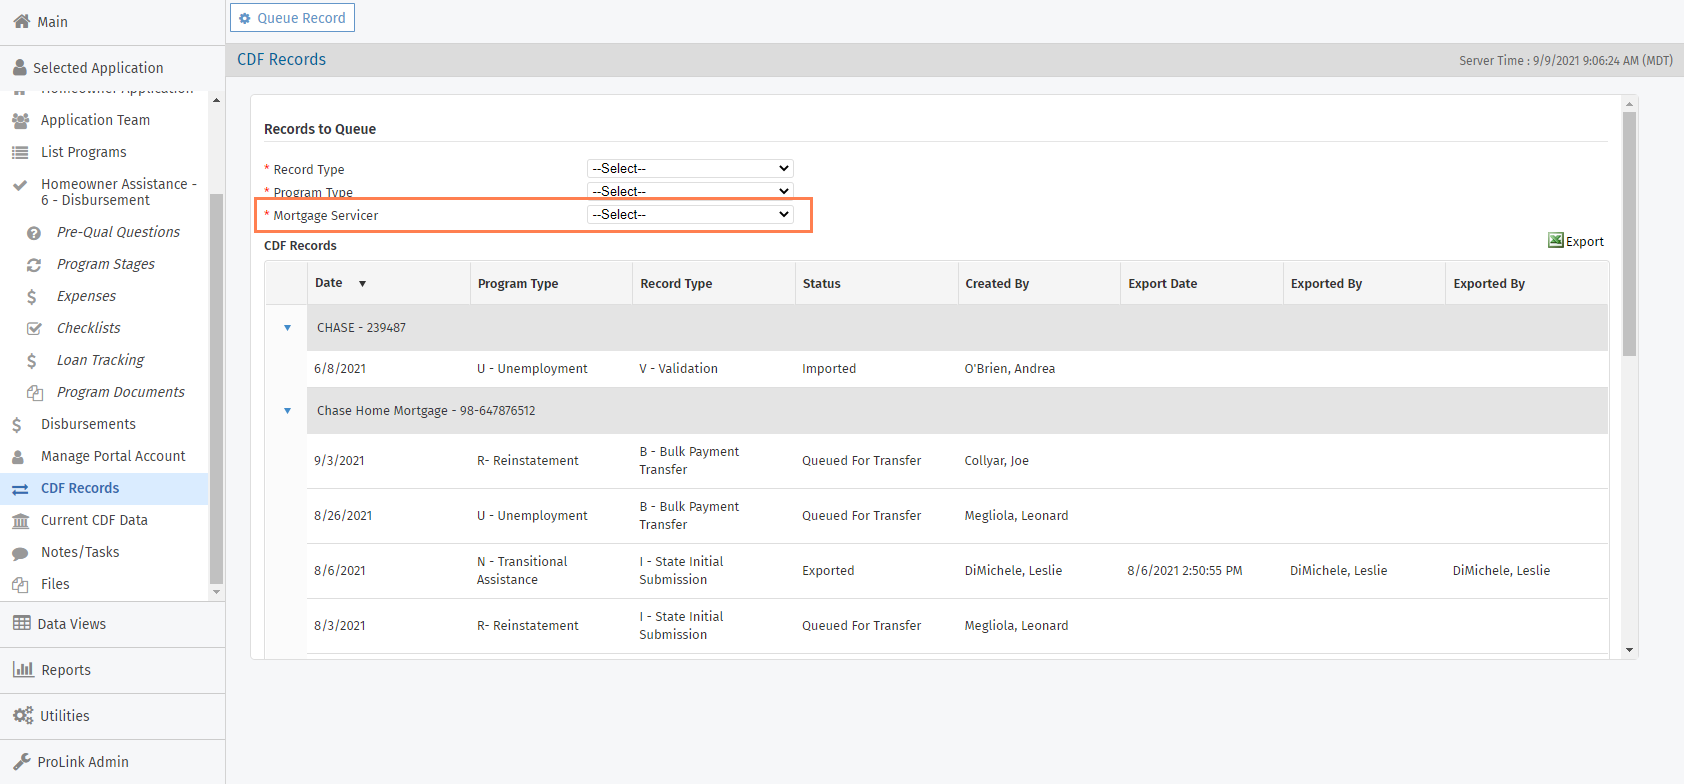Click the Checklists checkmark icon
The height and width of the screenshot is (784, 1684).
[34, 329]
